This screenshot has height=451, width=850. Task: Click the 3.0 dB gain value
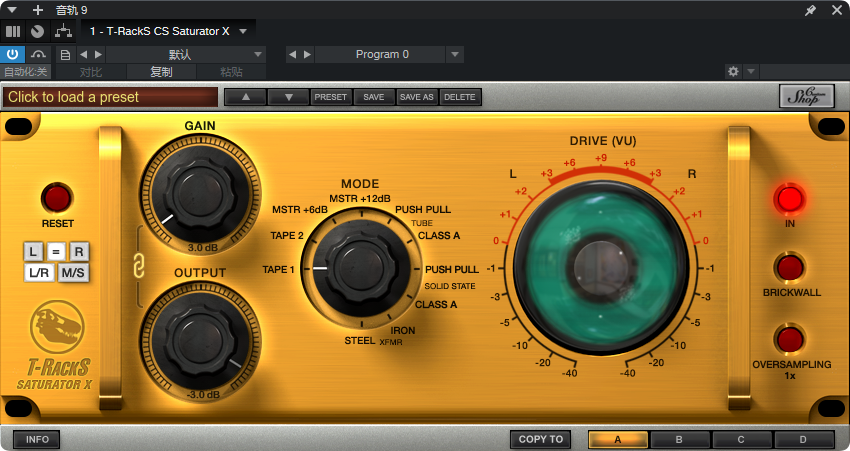203,248
